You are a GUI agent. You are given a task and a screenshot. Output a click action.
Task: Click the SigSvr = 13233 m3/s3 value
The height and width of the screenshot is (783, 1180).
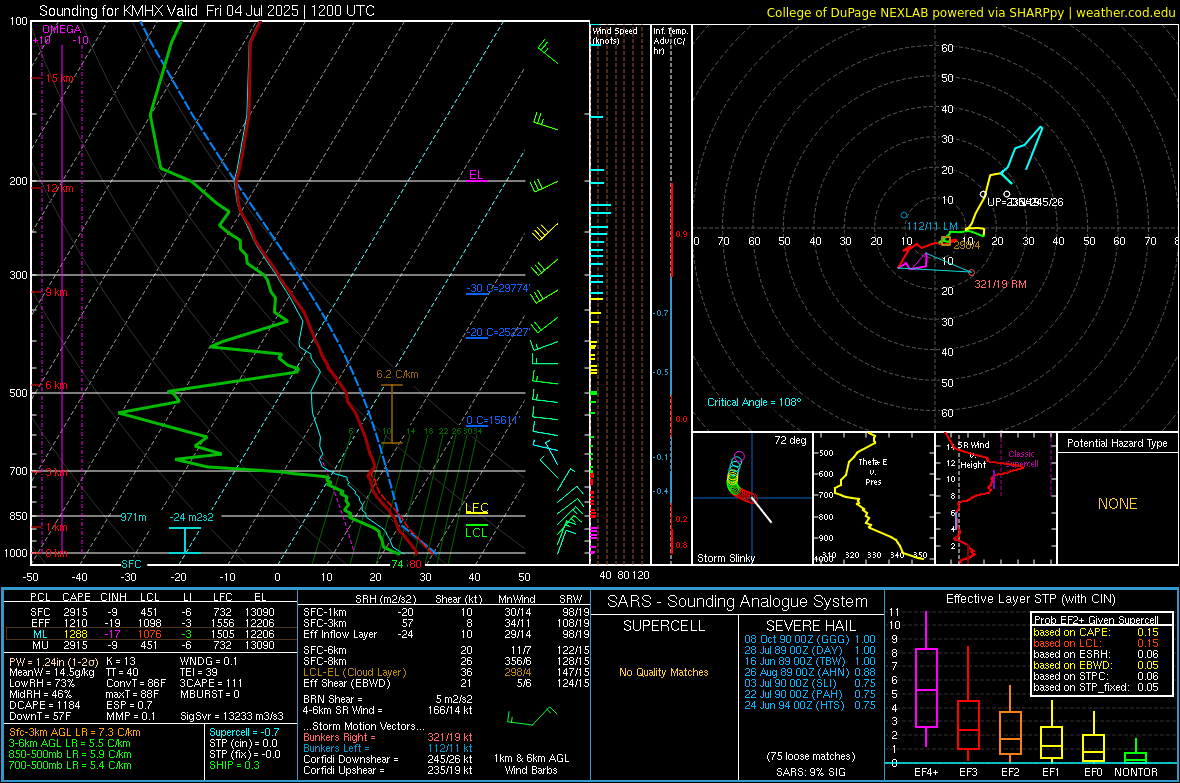(231, 716)
